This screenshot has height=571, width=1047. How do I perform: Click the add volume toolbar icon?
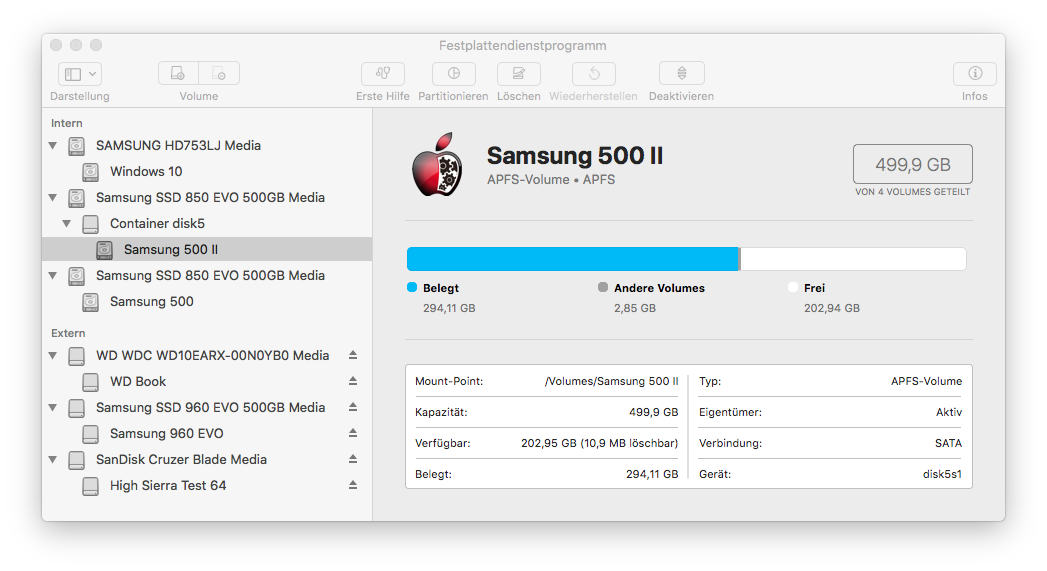tap(178, 73)
